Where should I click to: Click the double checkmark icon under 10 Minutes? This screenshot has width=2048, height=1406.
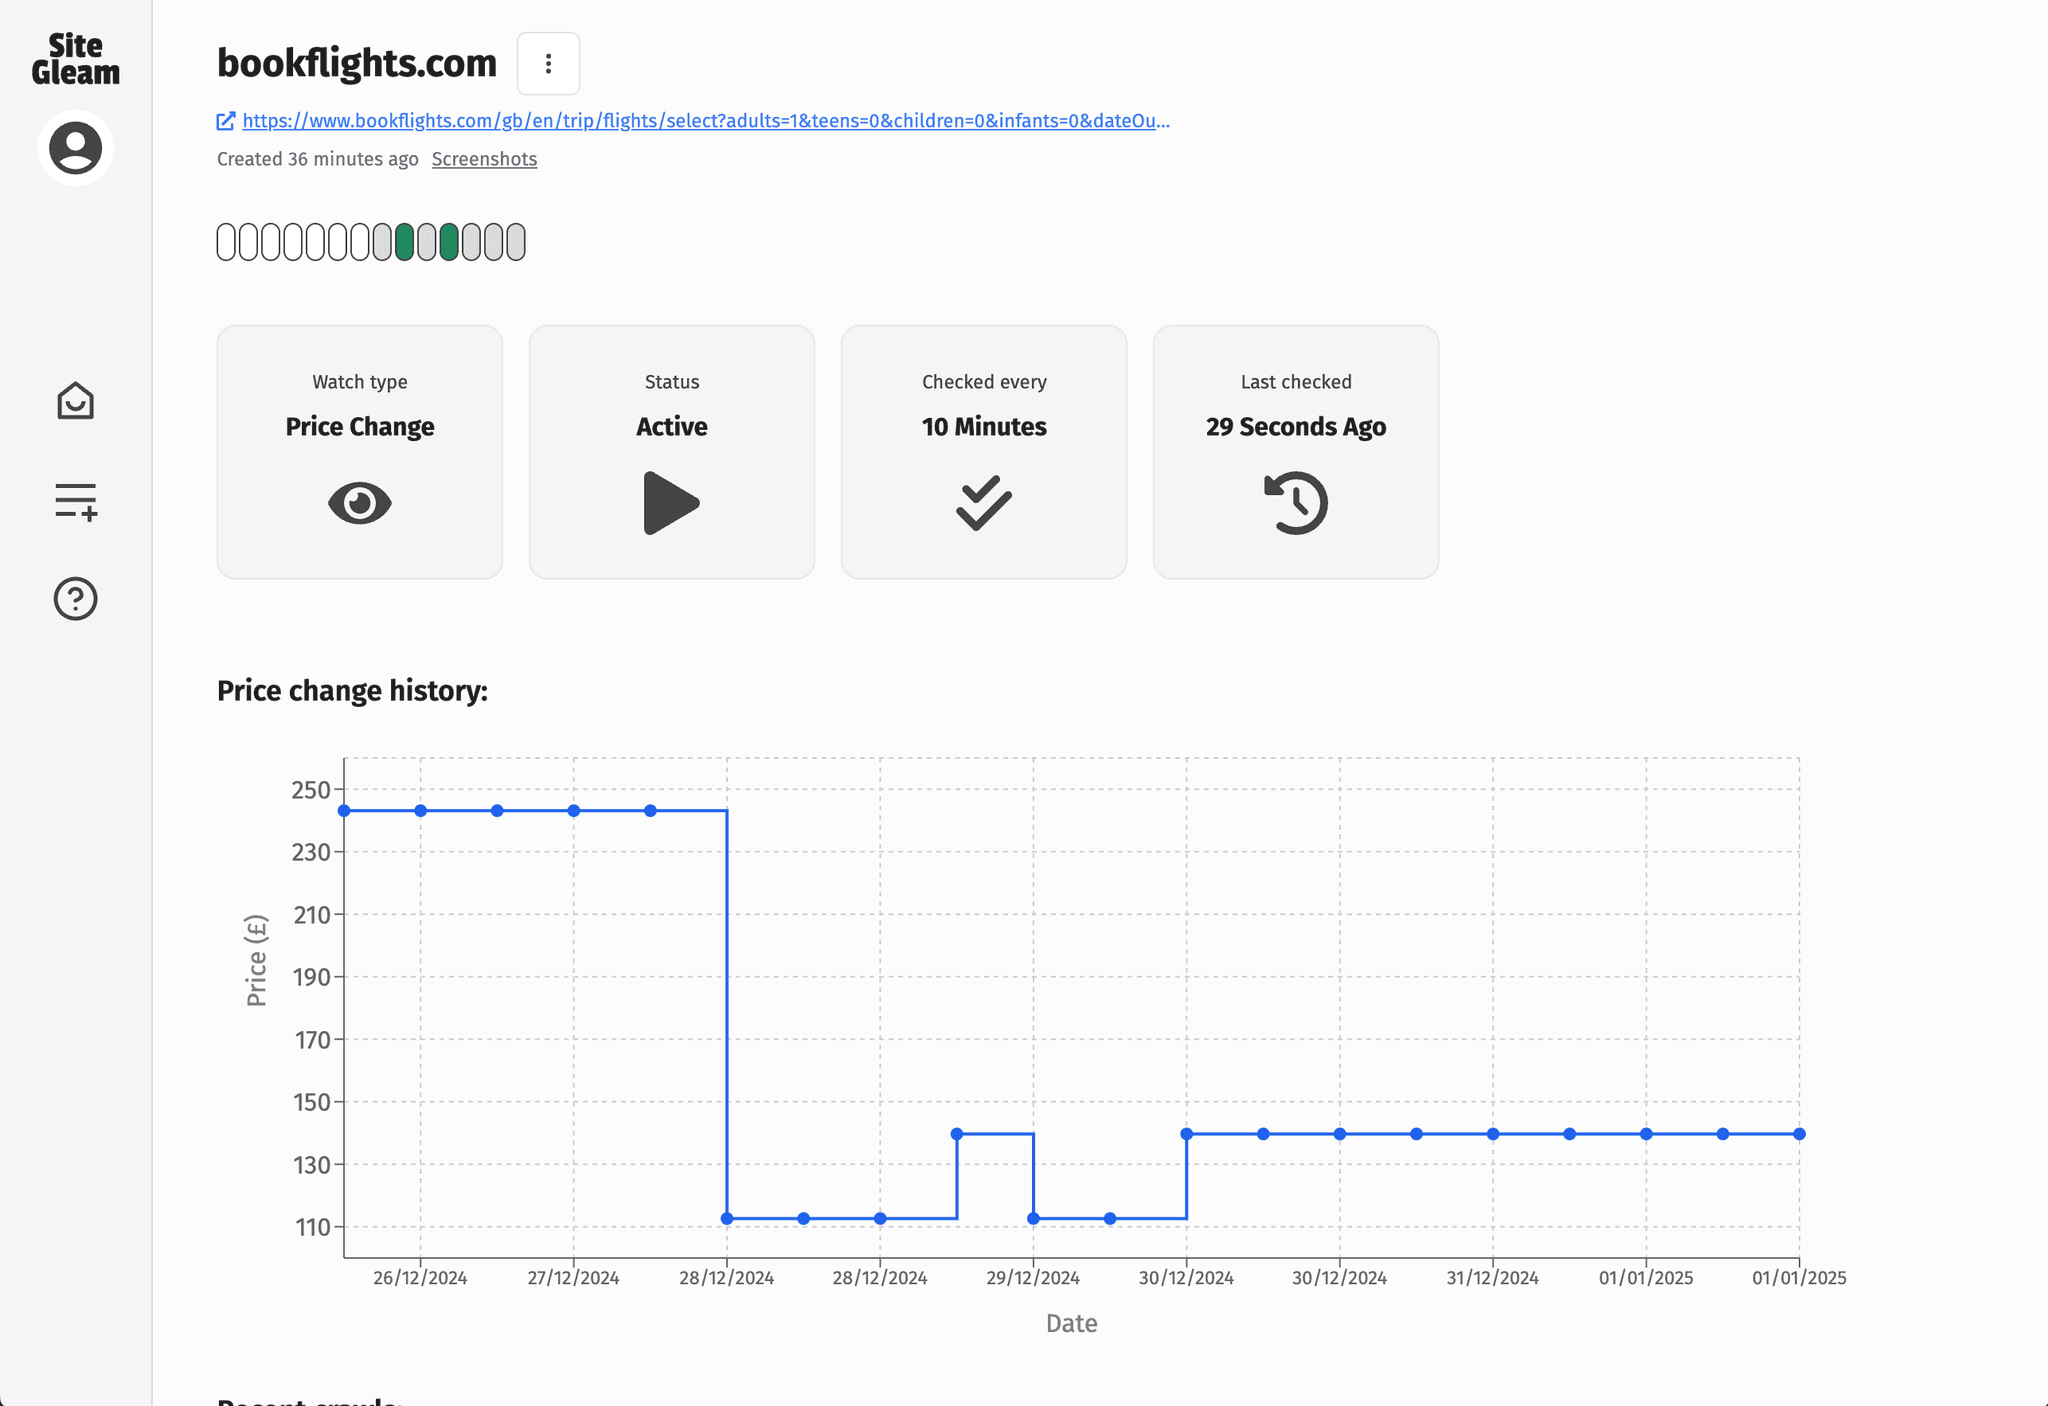984,503
